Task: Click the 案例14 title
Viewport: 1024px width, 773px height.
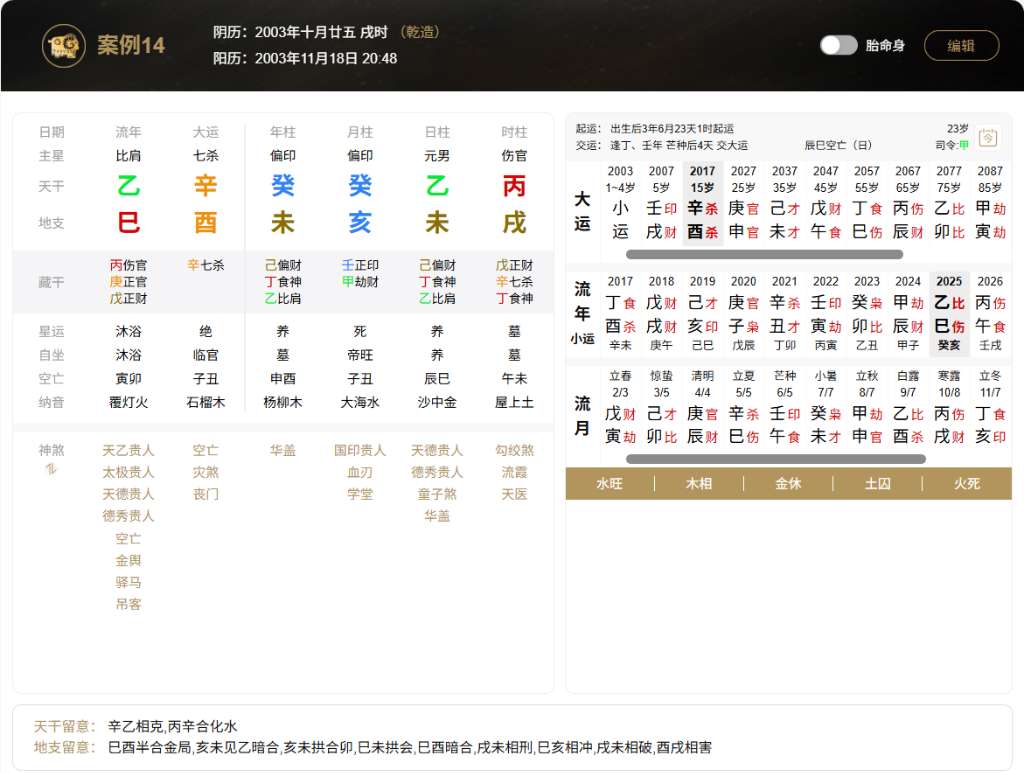Action: pos(131,45)
